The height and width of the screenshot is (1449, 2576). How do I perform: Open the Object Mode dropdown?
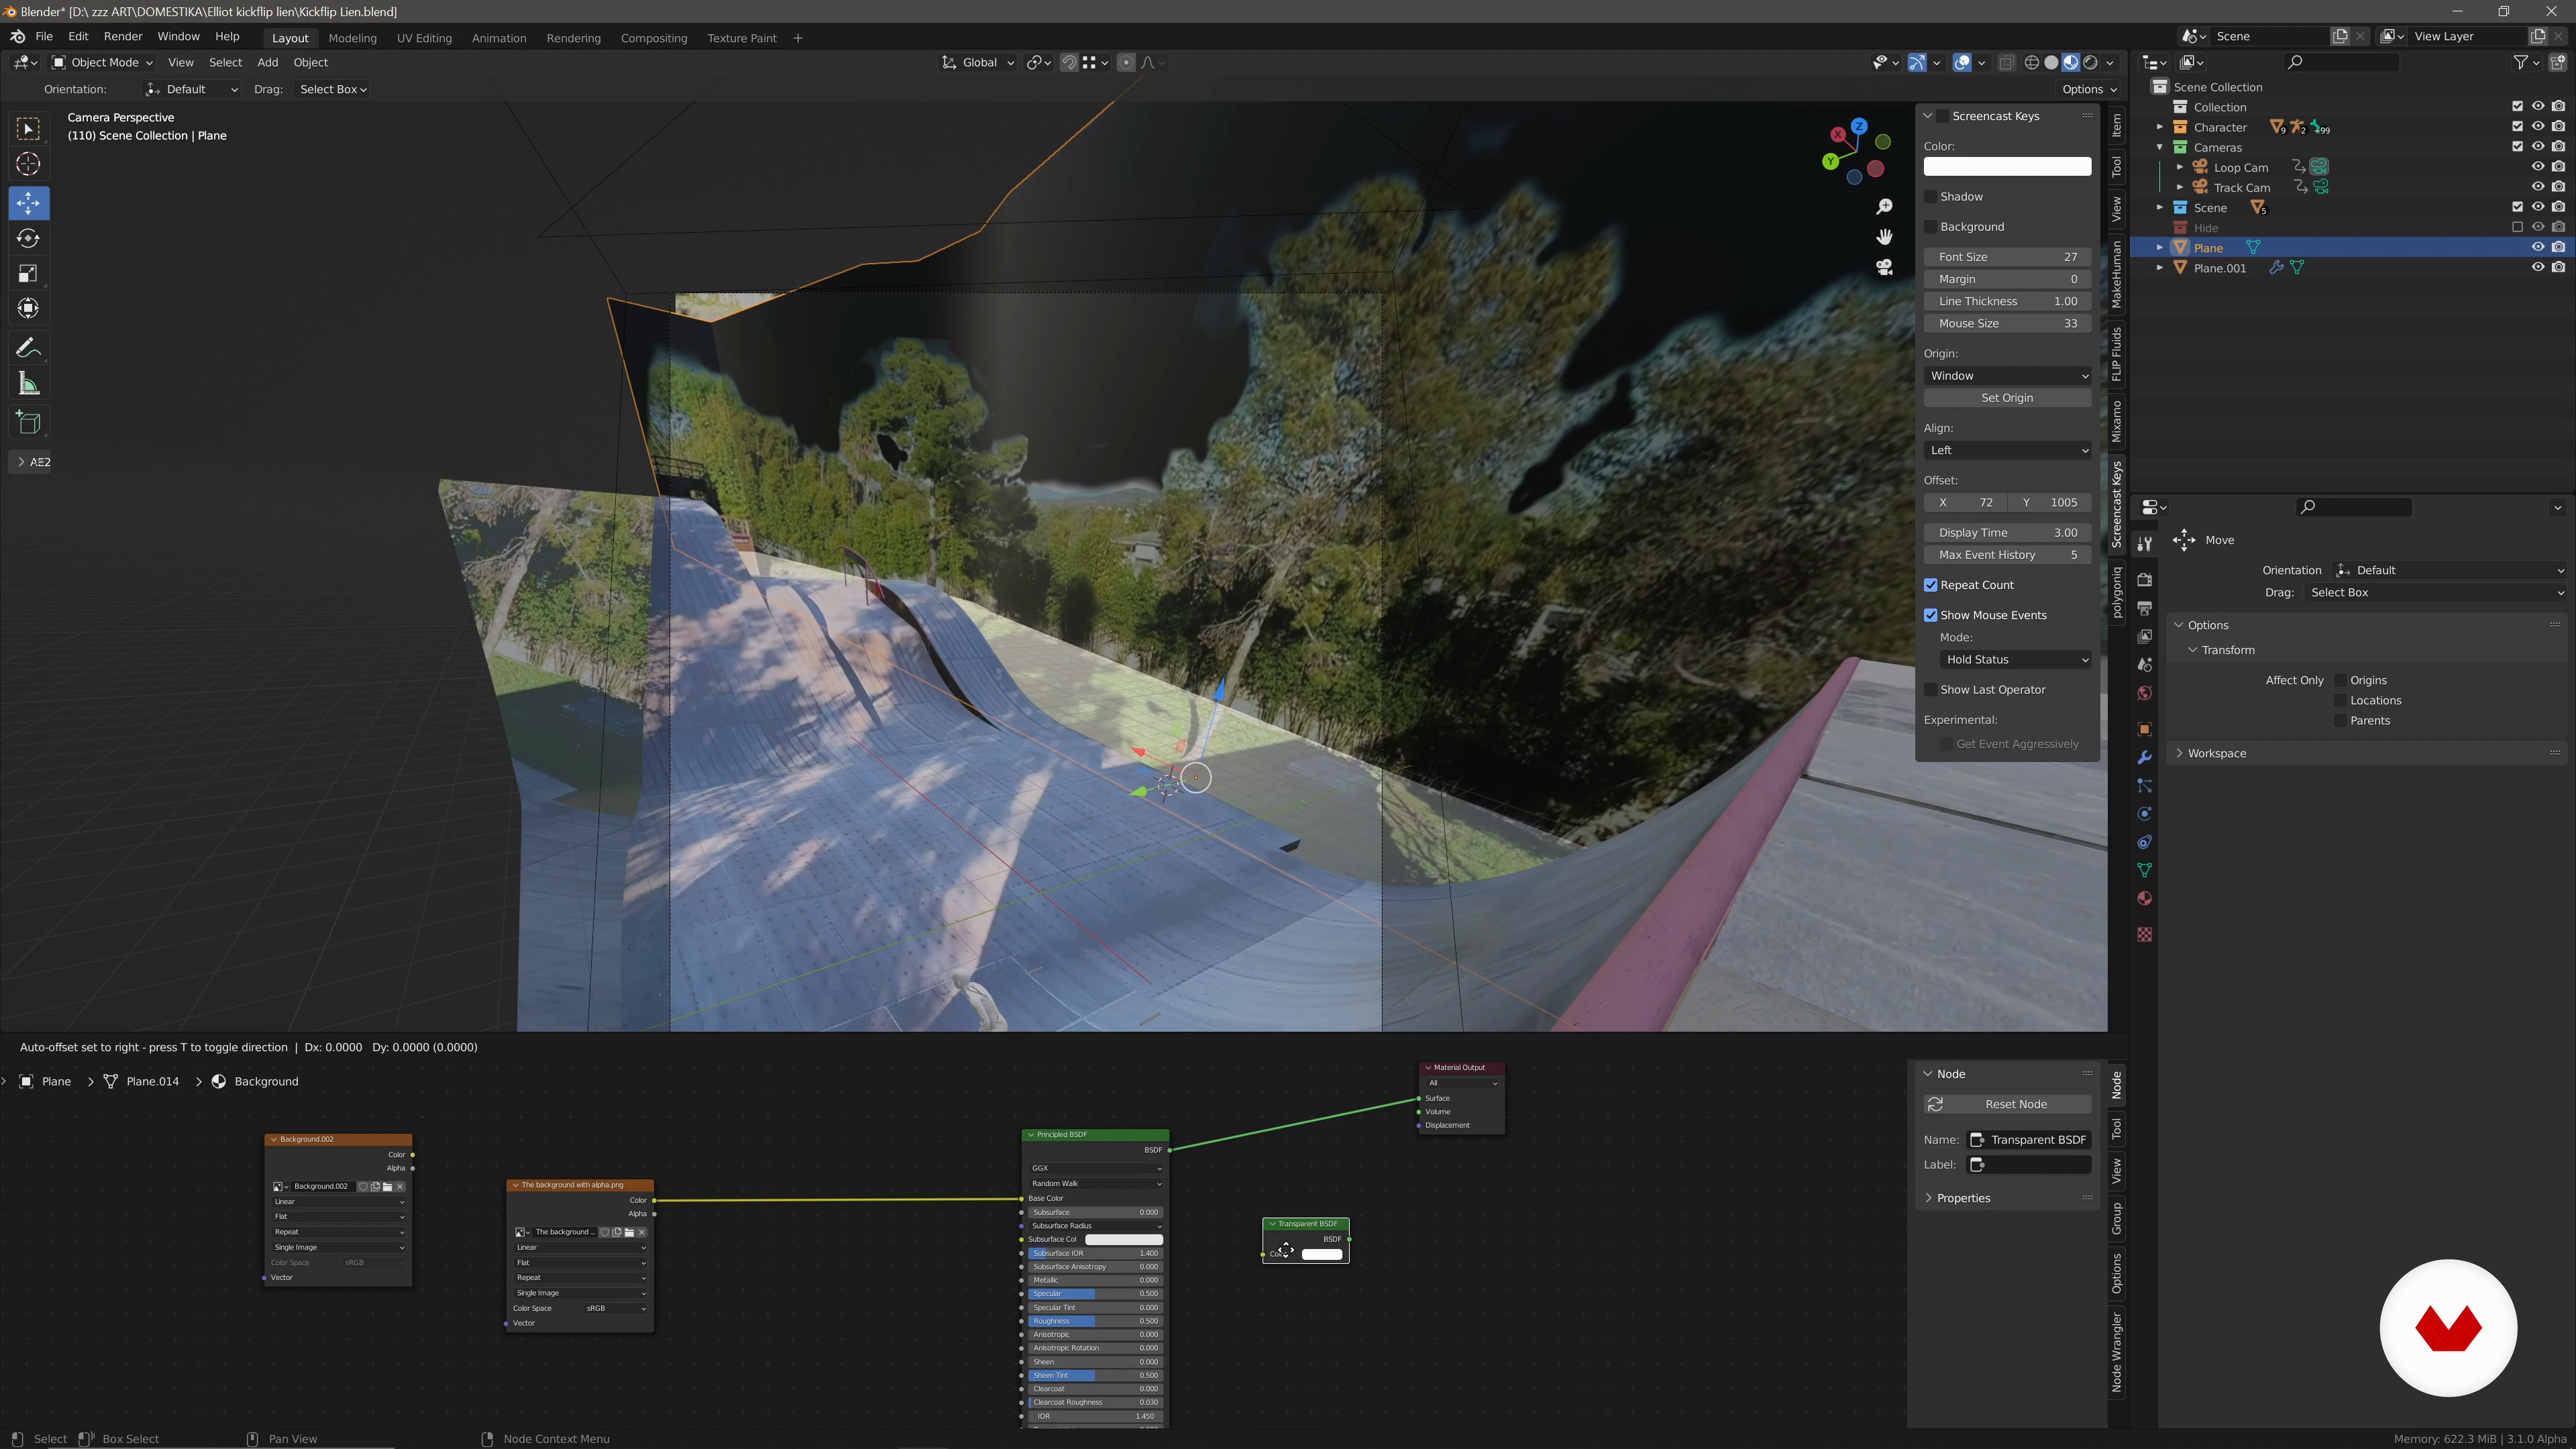click(x=102, y=62)
